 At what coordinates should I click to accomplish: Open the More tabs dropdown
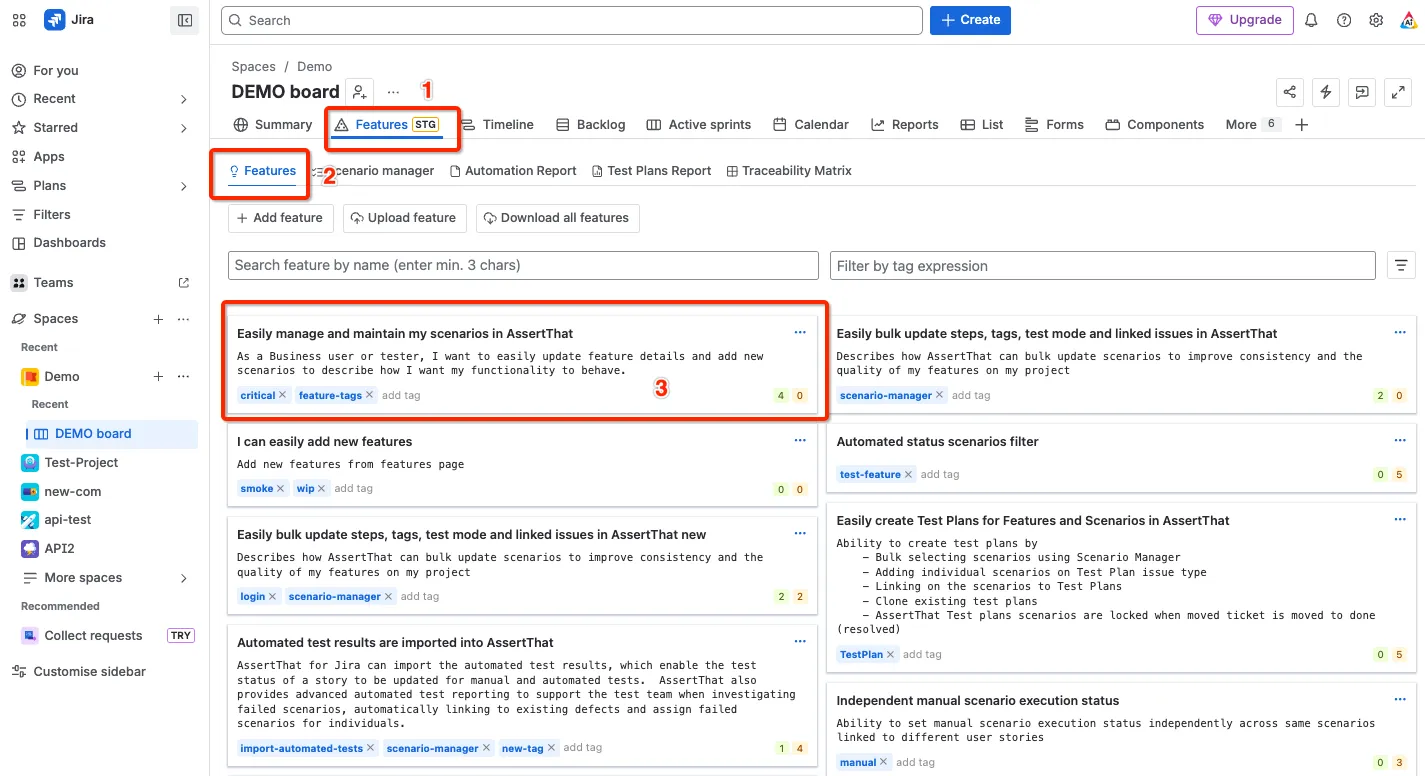point(1252,125)
